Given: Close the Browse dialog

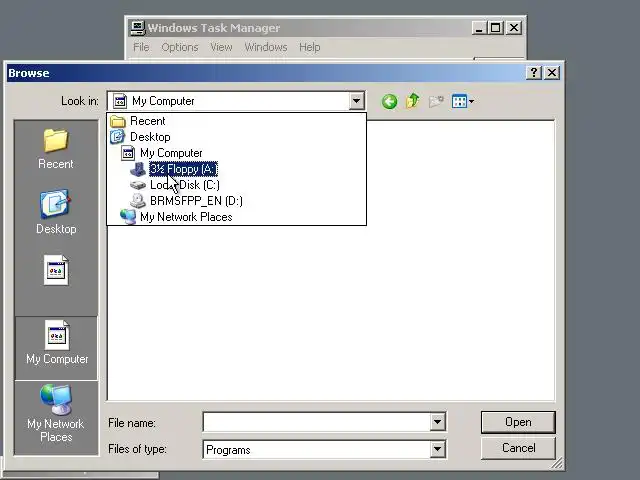Looking at the screenshot, I should [x=552, y=73].
